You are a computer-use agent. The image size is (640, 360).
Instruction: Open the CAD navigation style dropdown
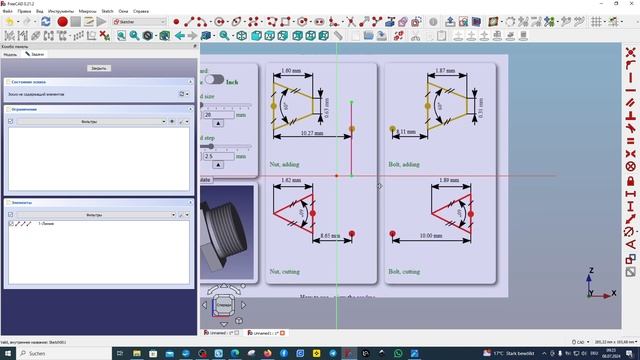click(x=580, y=342)
